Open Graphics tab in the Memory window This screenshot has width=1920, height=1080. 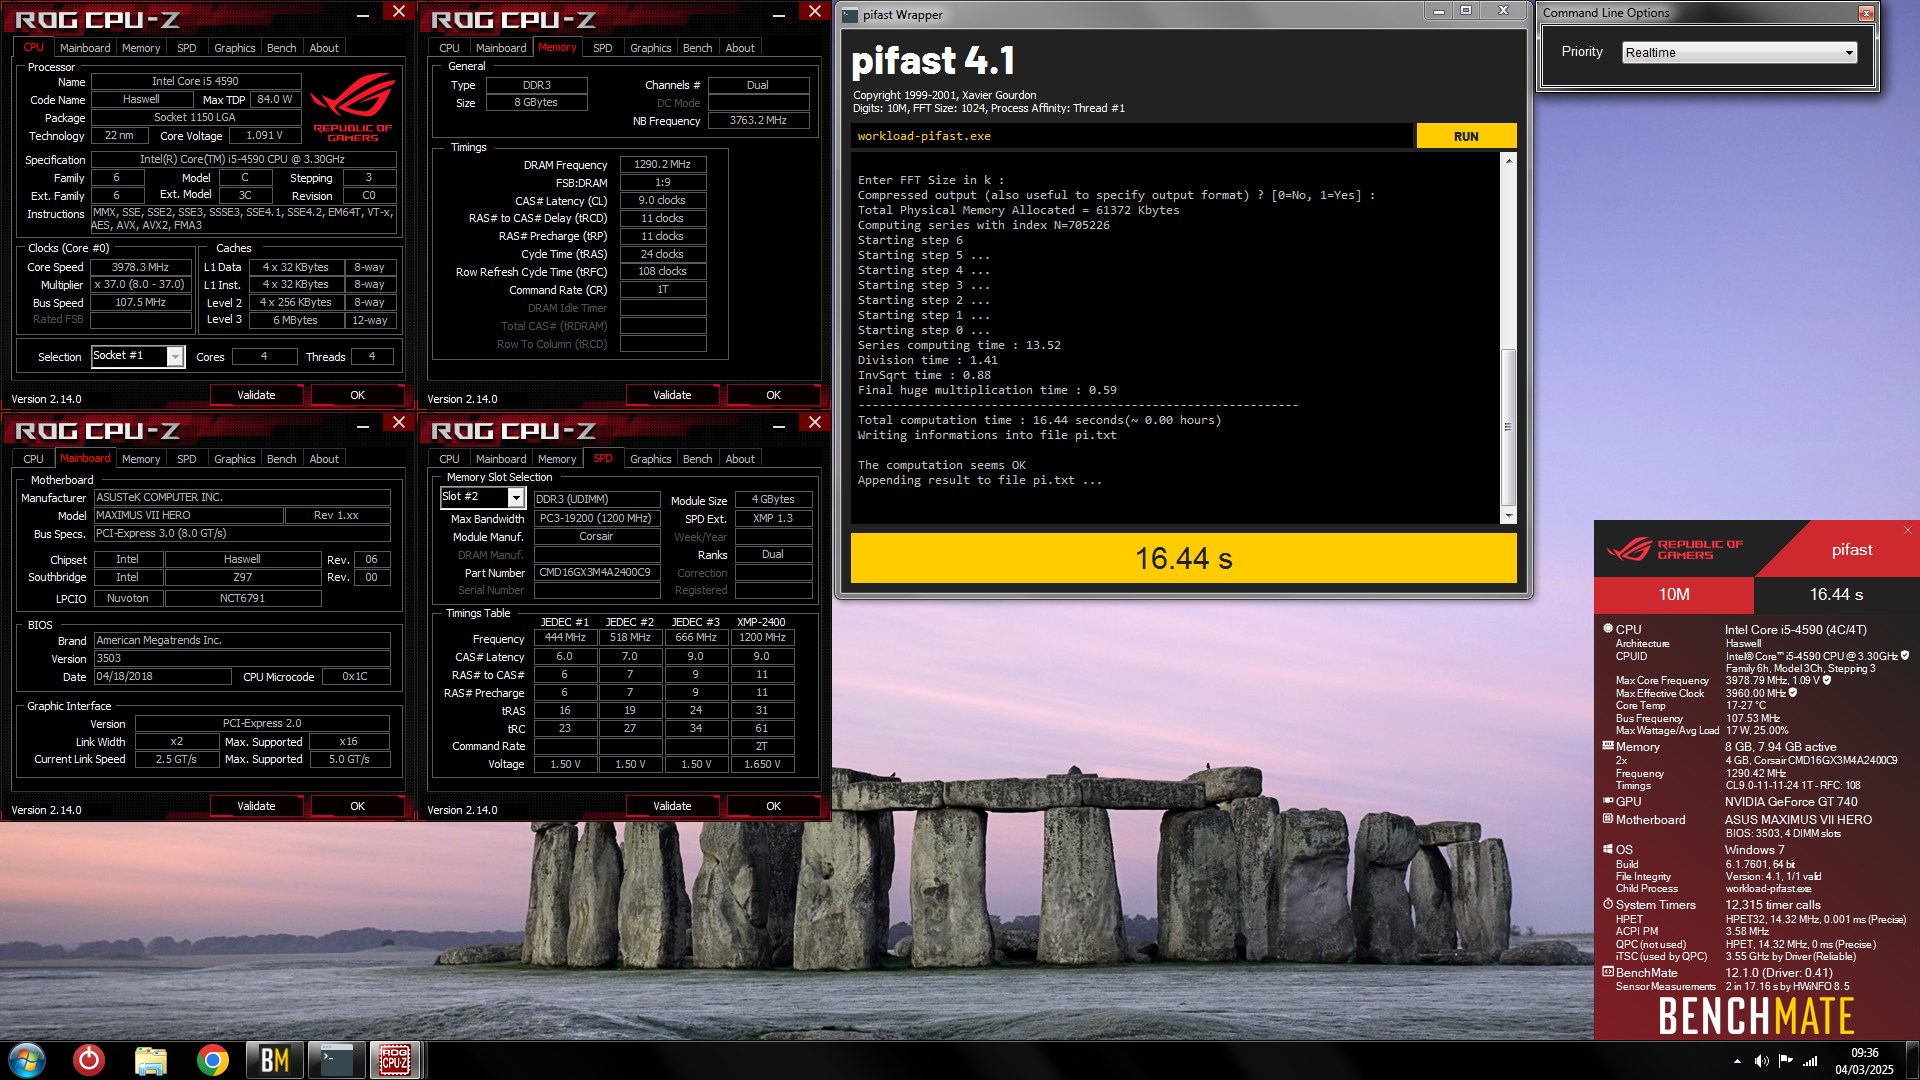click(x=651, y=48)
